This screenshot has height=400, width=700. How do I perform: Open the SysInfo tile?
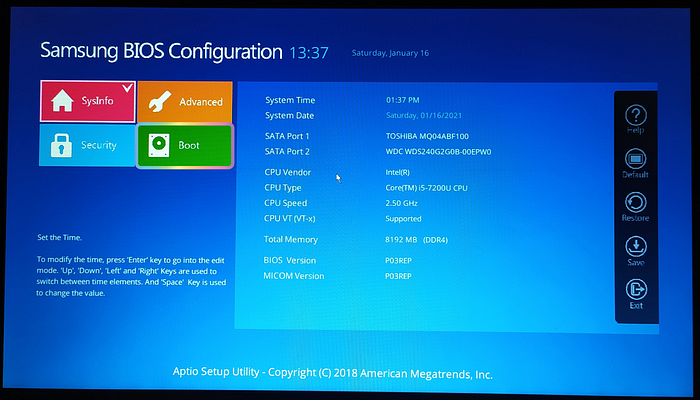(88, 101)
